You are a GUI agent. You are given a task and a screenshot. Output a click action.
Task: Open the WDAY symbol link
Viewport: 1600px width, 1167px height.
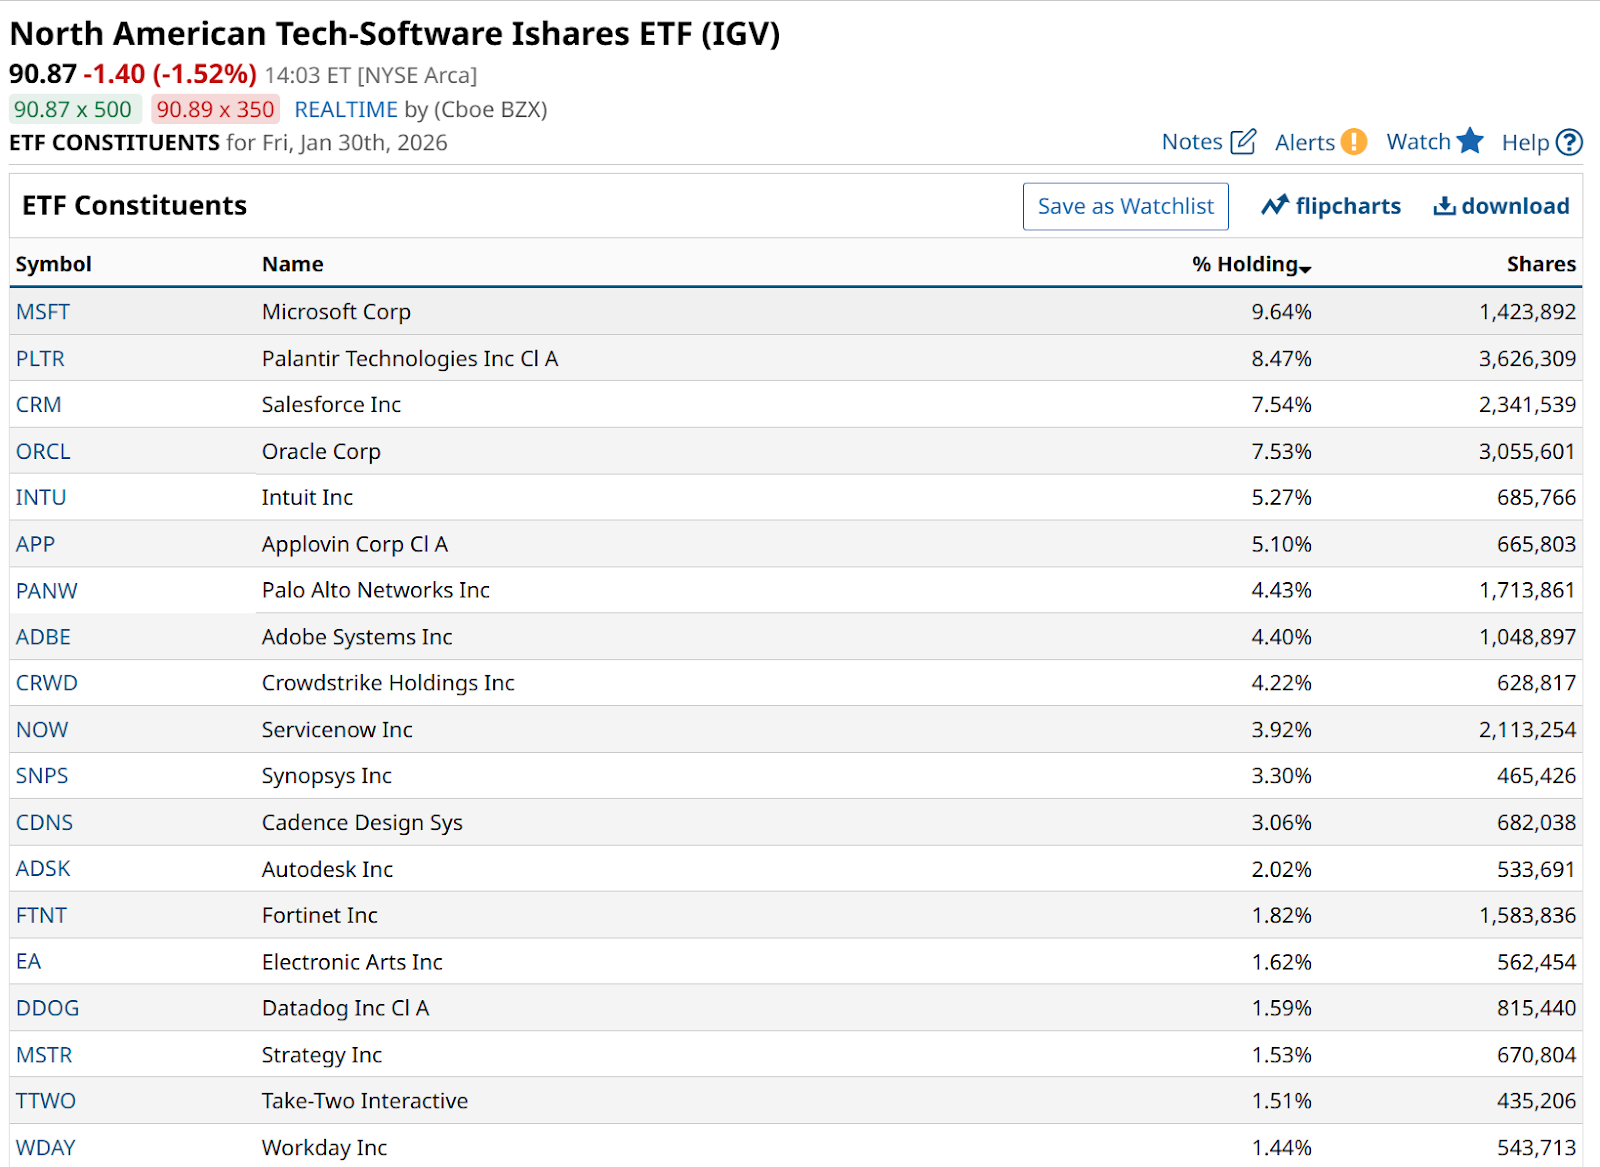[46, 1147]
